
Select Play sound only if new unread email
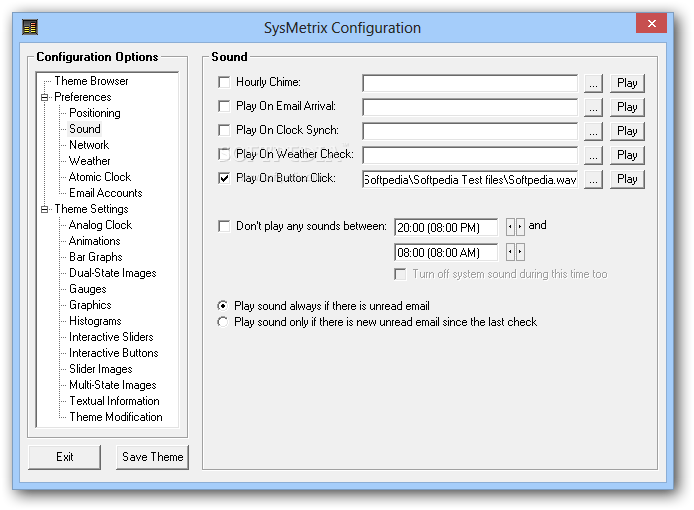click(223, 322)
